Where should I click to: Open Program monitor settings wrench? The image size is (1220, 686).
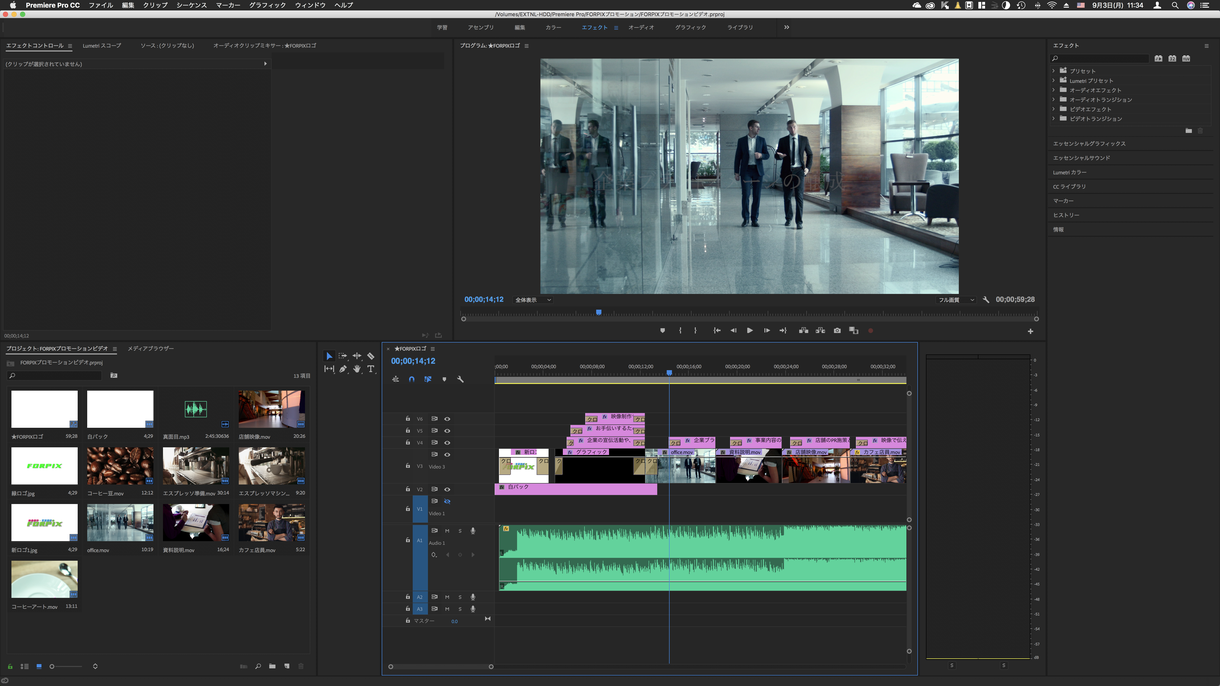tap(986, 300)
